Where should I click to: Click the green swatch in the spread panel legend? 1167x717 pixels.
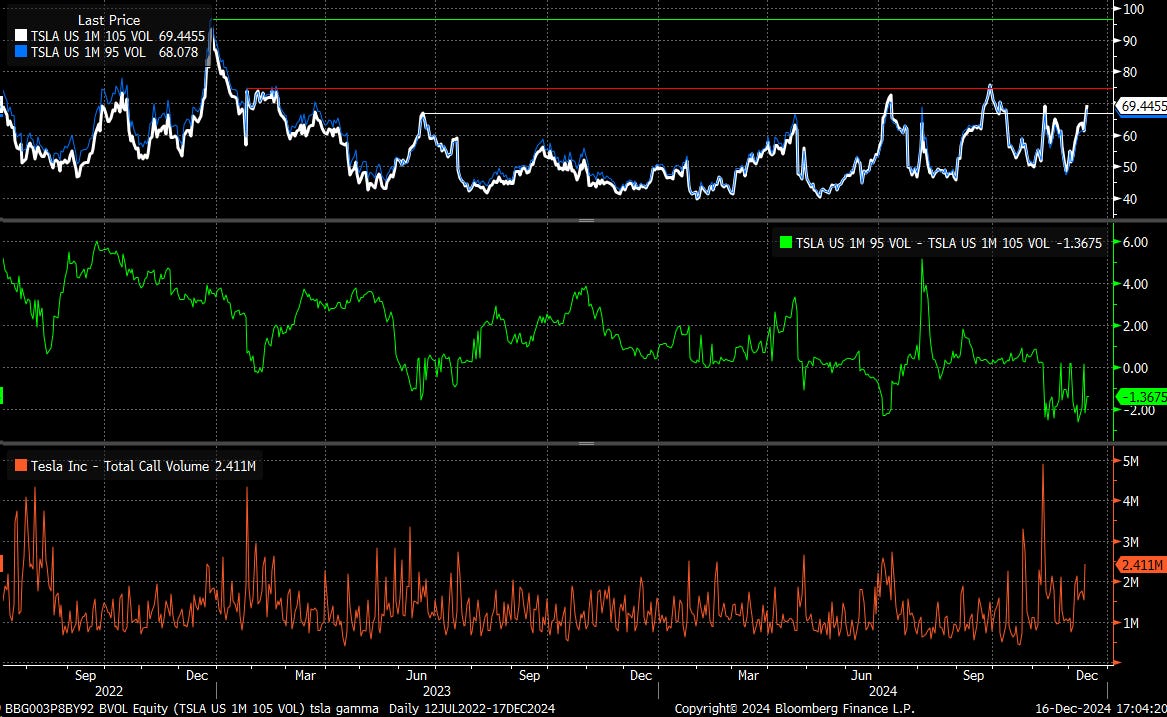pos(785,243)
